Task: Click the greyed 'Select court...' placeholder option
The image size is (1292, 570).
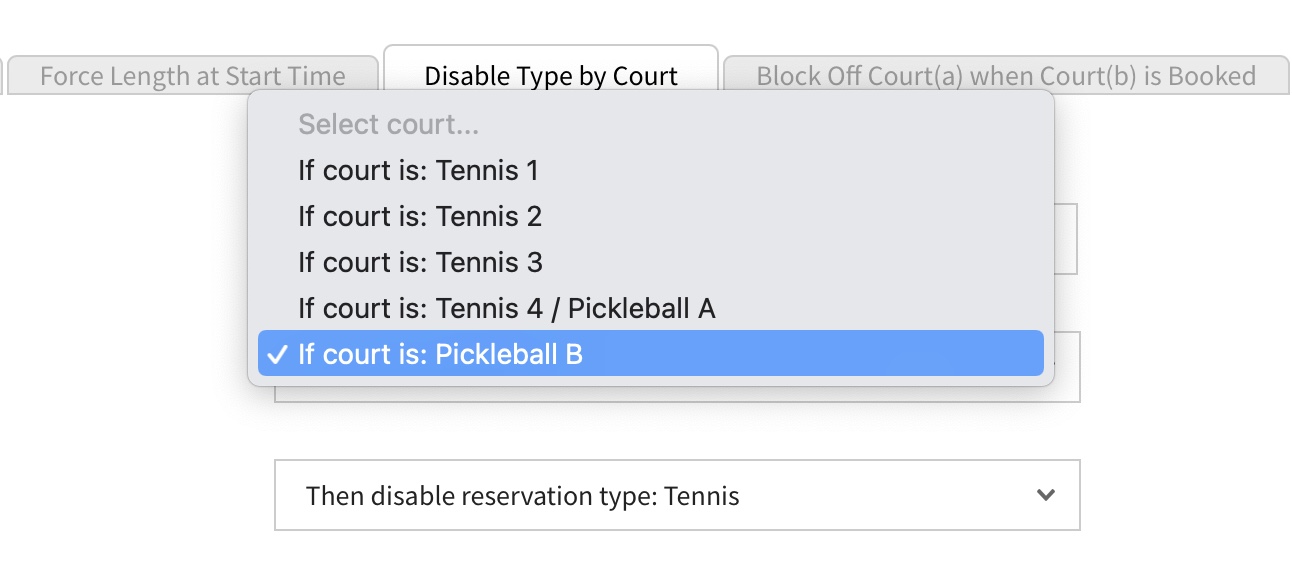Action: click(388, 124)
